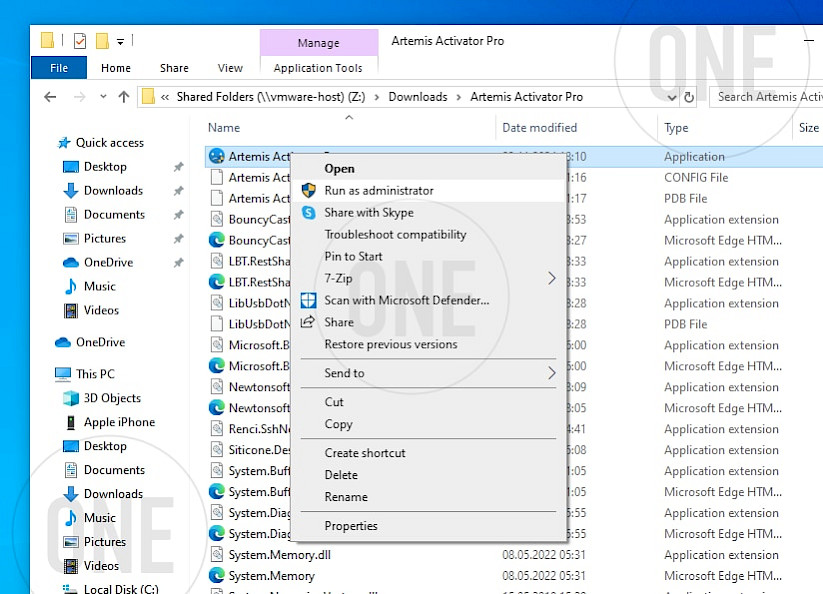Unpin Documents from Quick access
823x594 pixels.
tap(178, 215)
